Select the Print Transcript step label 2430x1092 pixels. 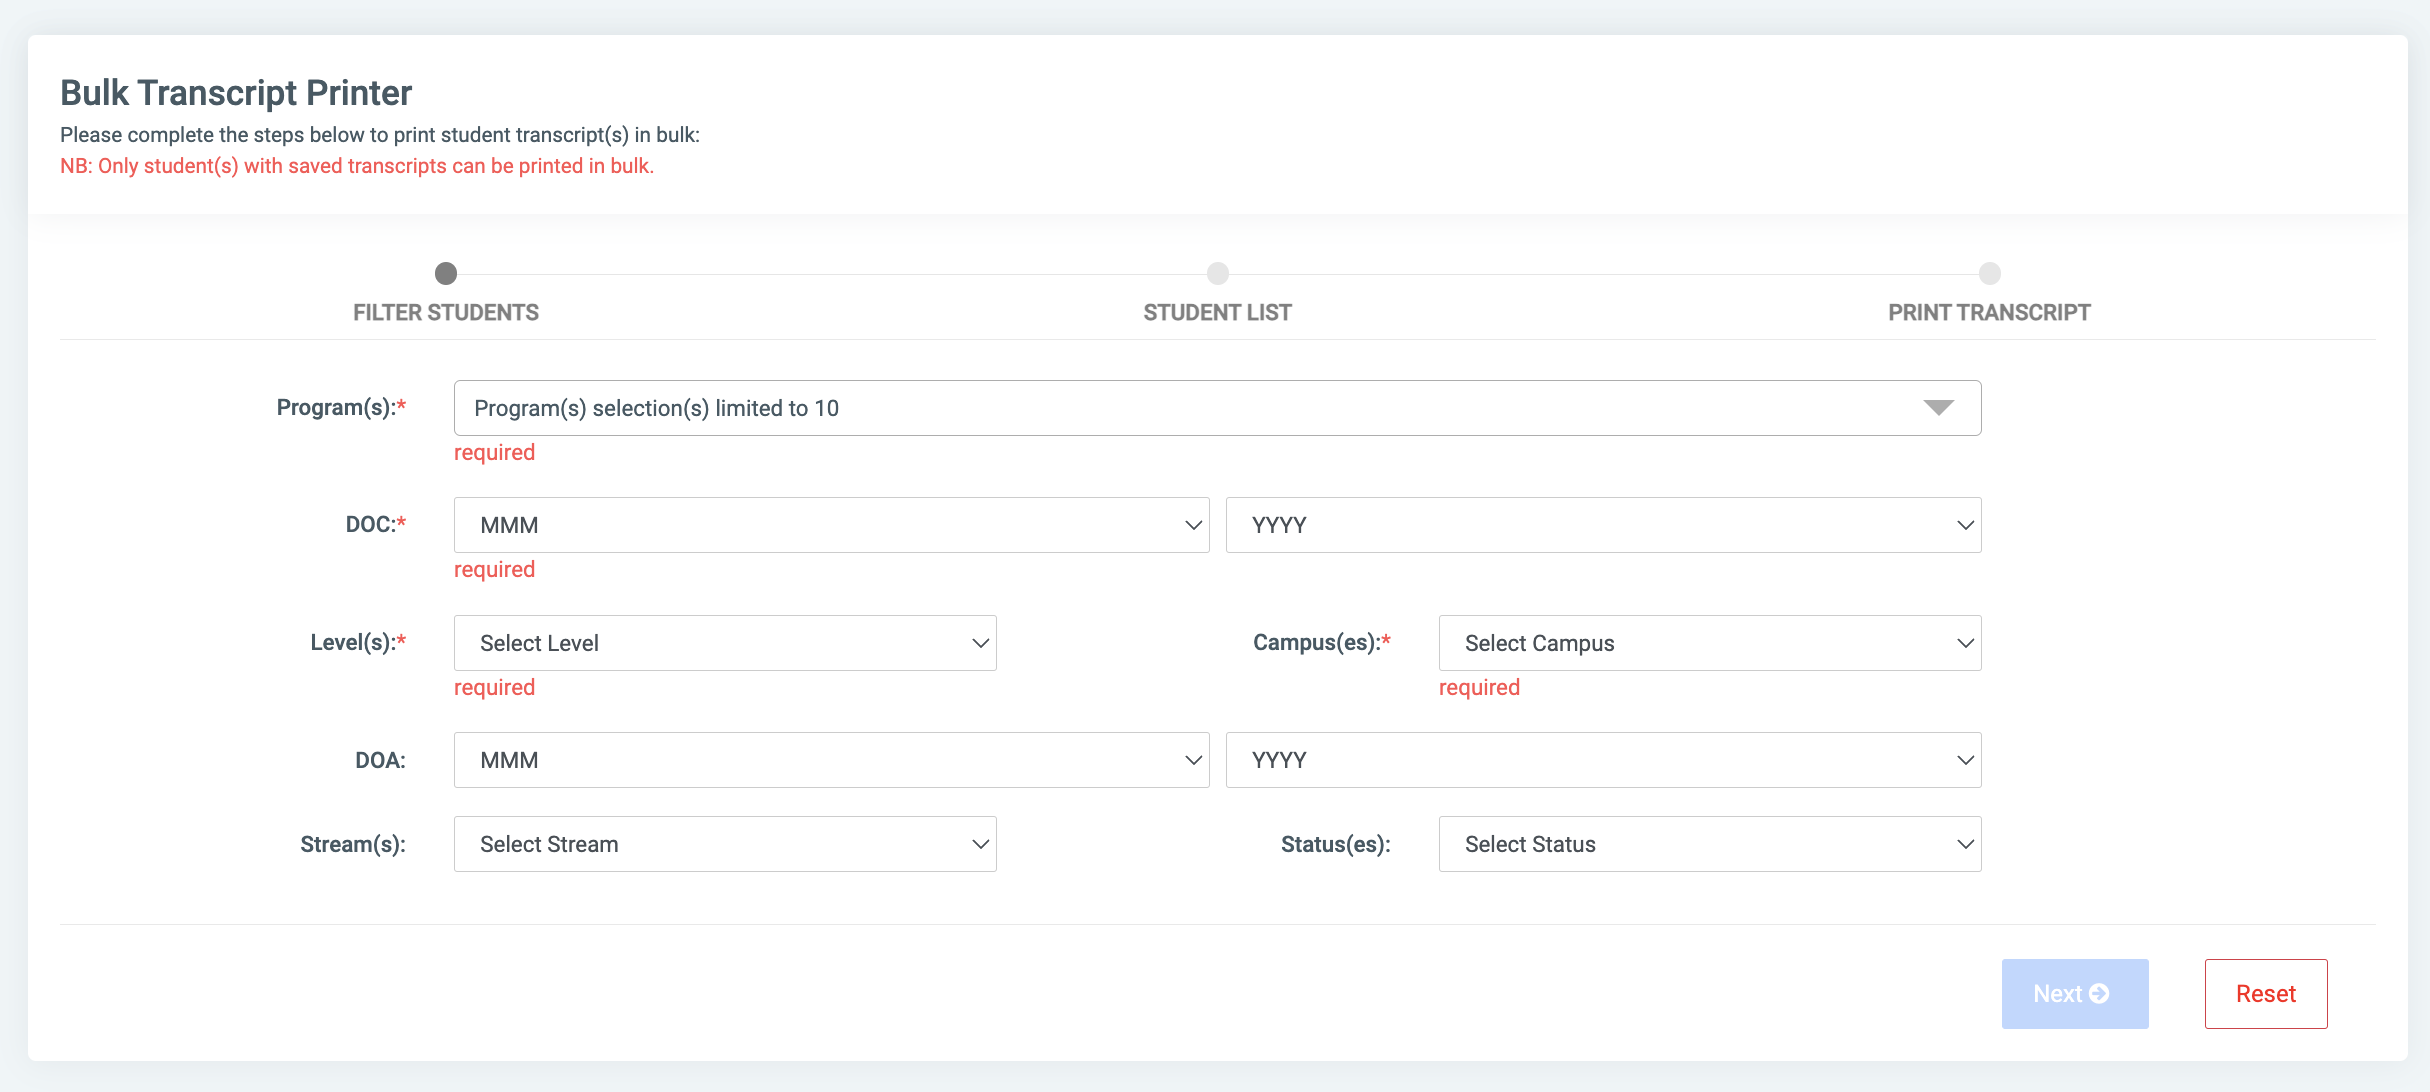(x=1988, y=311)
